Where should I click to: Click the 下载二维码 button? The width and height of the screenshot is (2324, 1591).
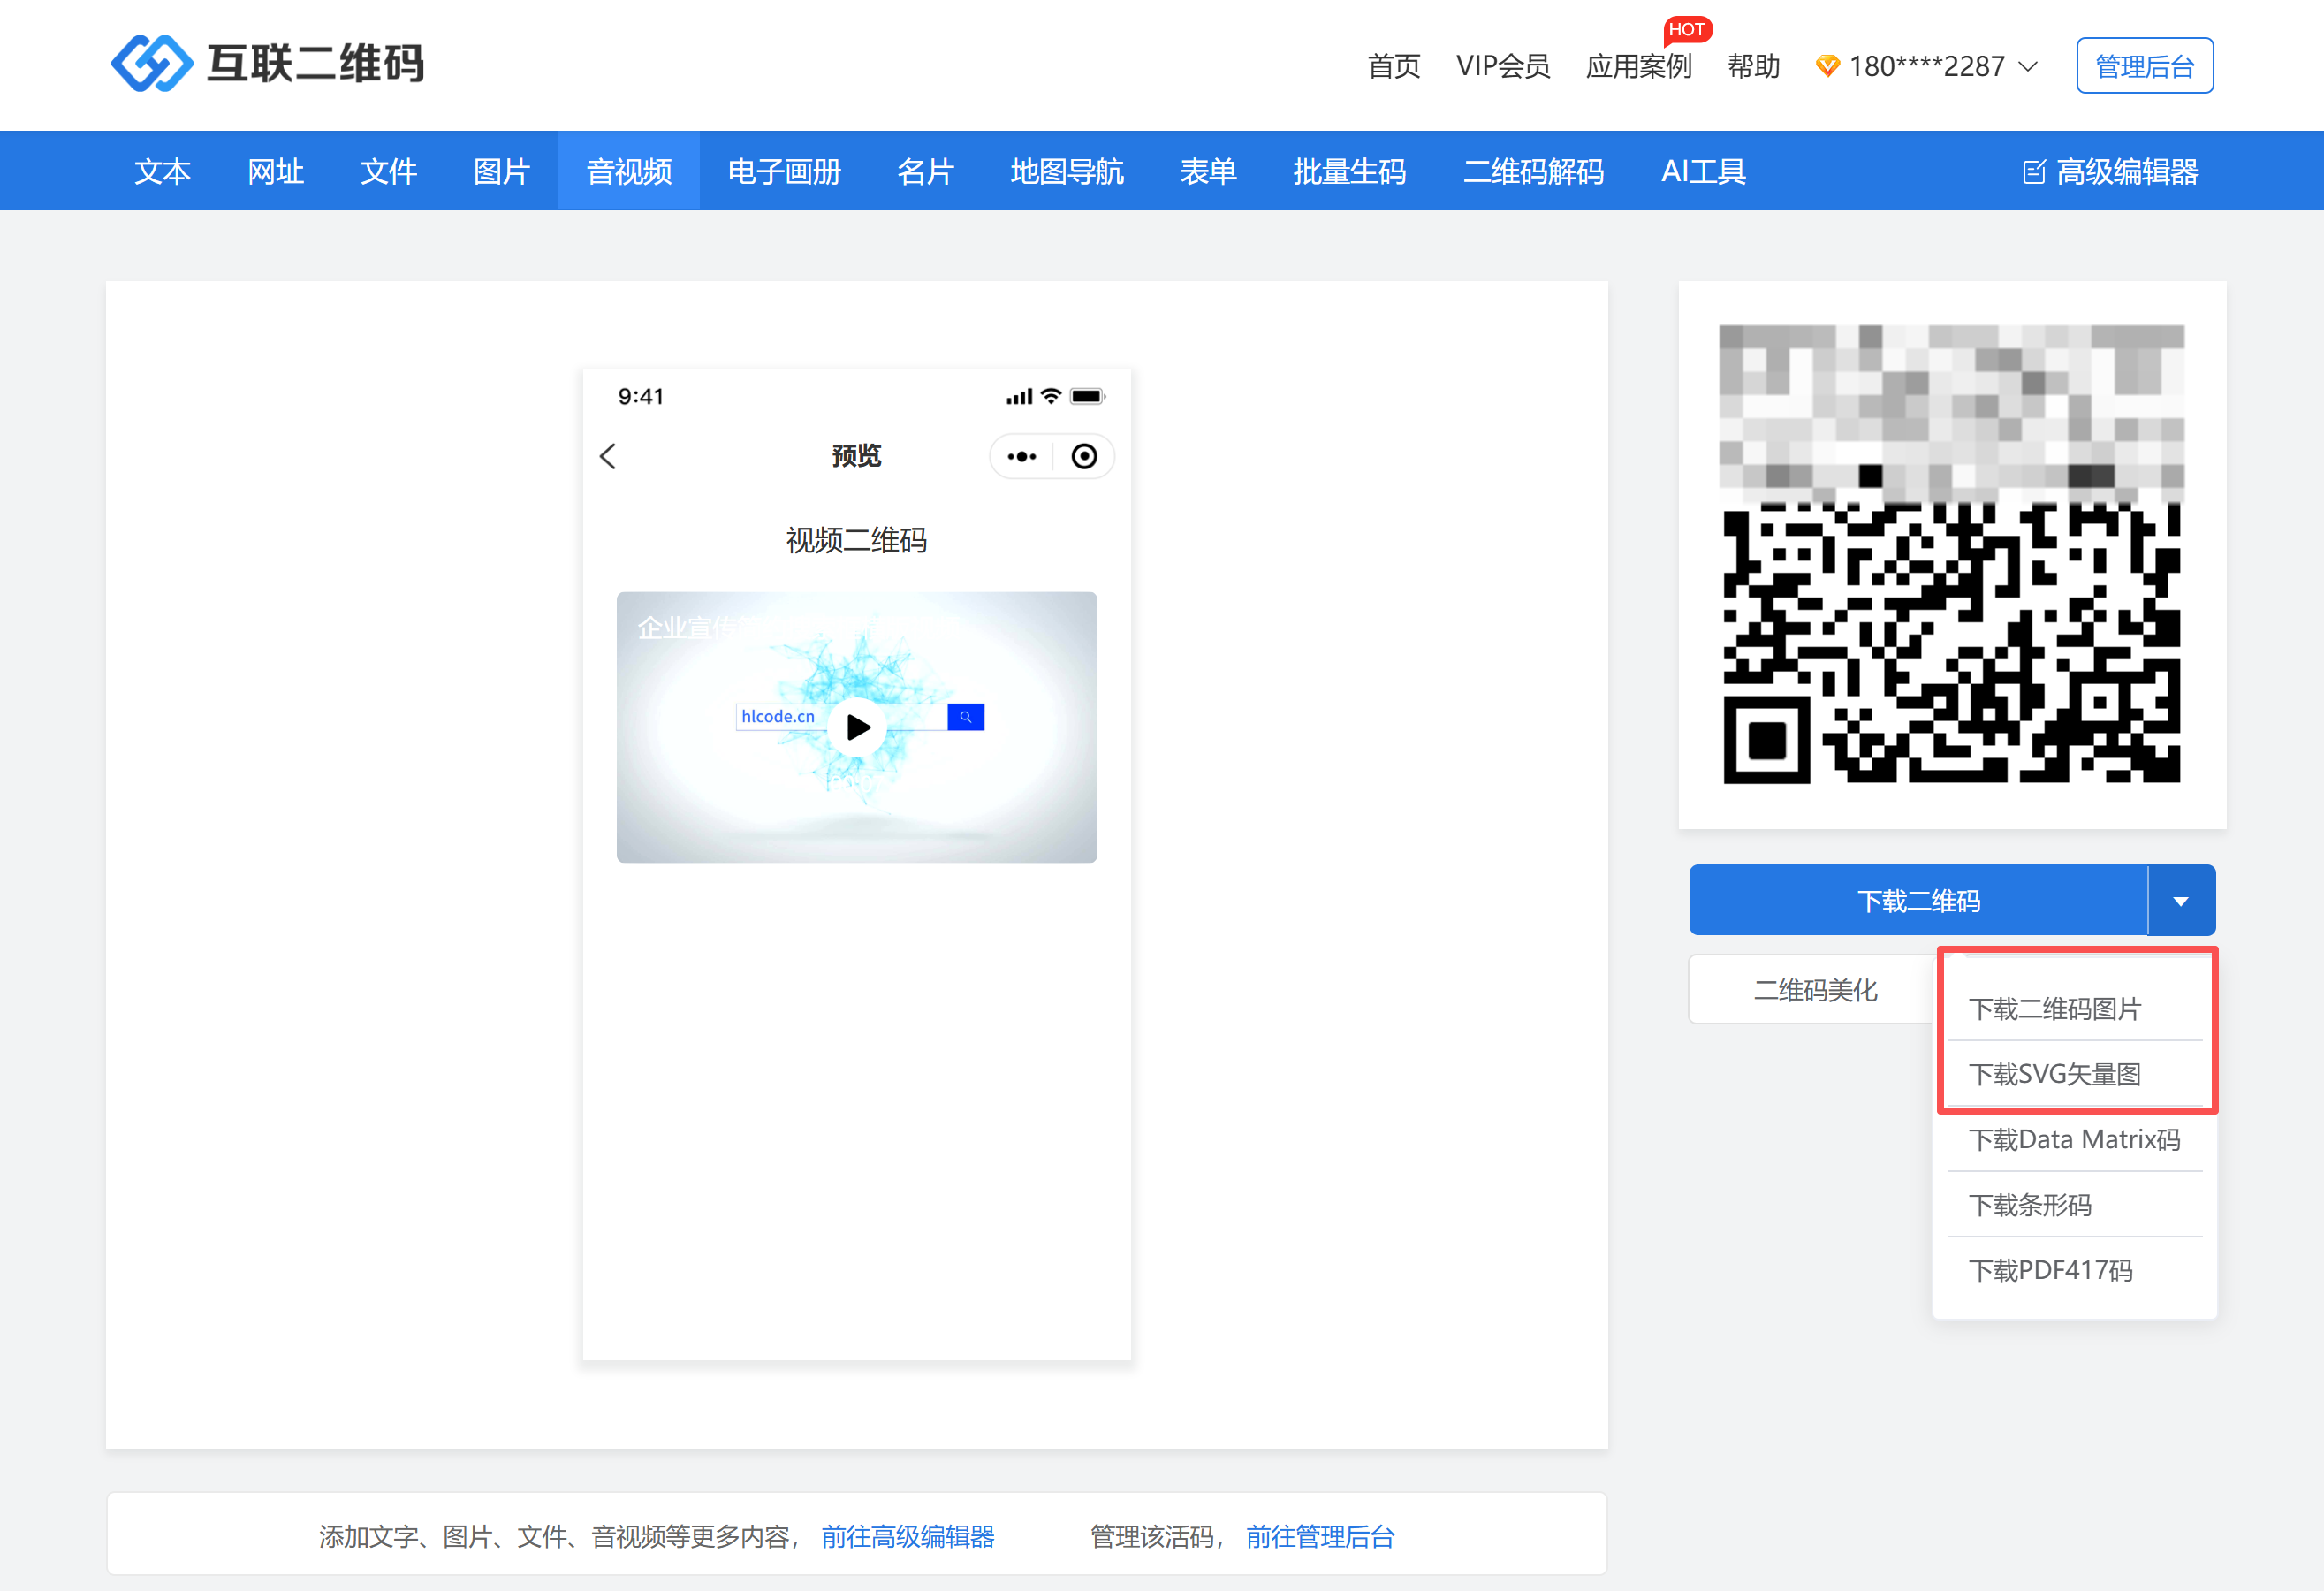[1917, 901]
